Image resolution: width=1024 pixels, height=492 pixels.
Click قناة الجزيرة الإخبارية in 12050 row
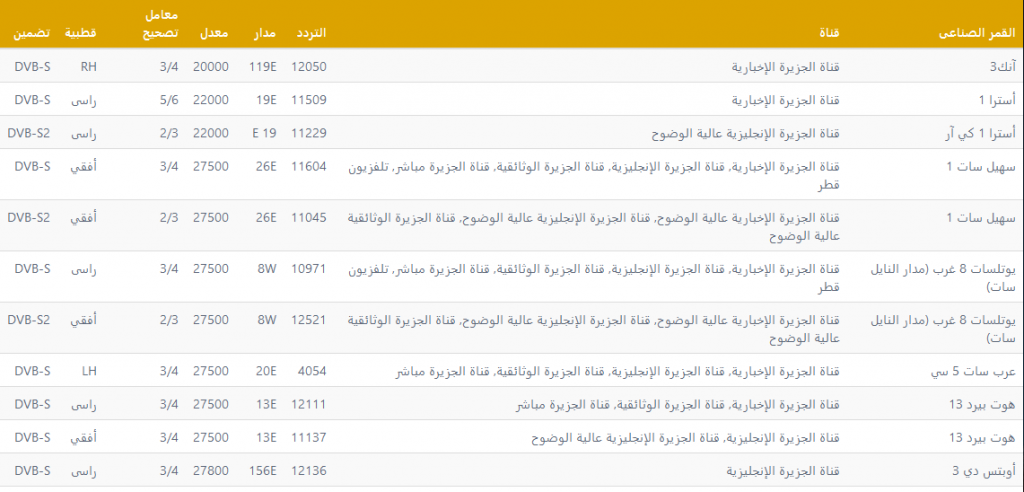784,67
